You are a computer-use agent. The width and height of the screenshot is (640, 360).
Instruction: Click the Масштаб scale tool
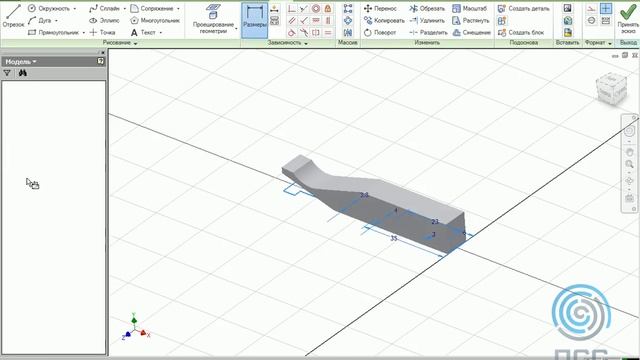[470, 8]
